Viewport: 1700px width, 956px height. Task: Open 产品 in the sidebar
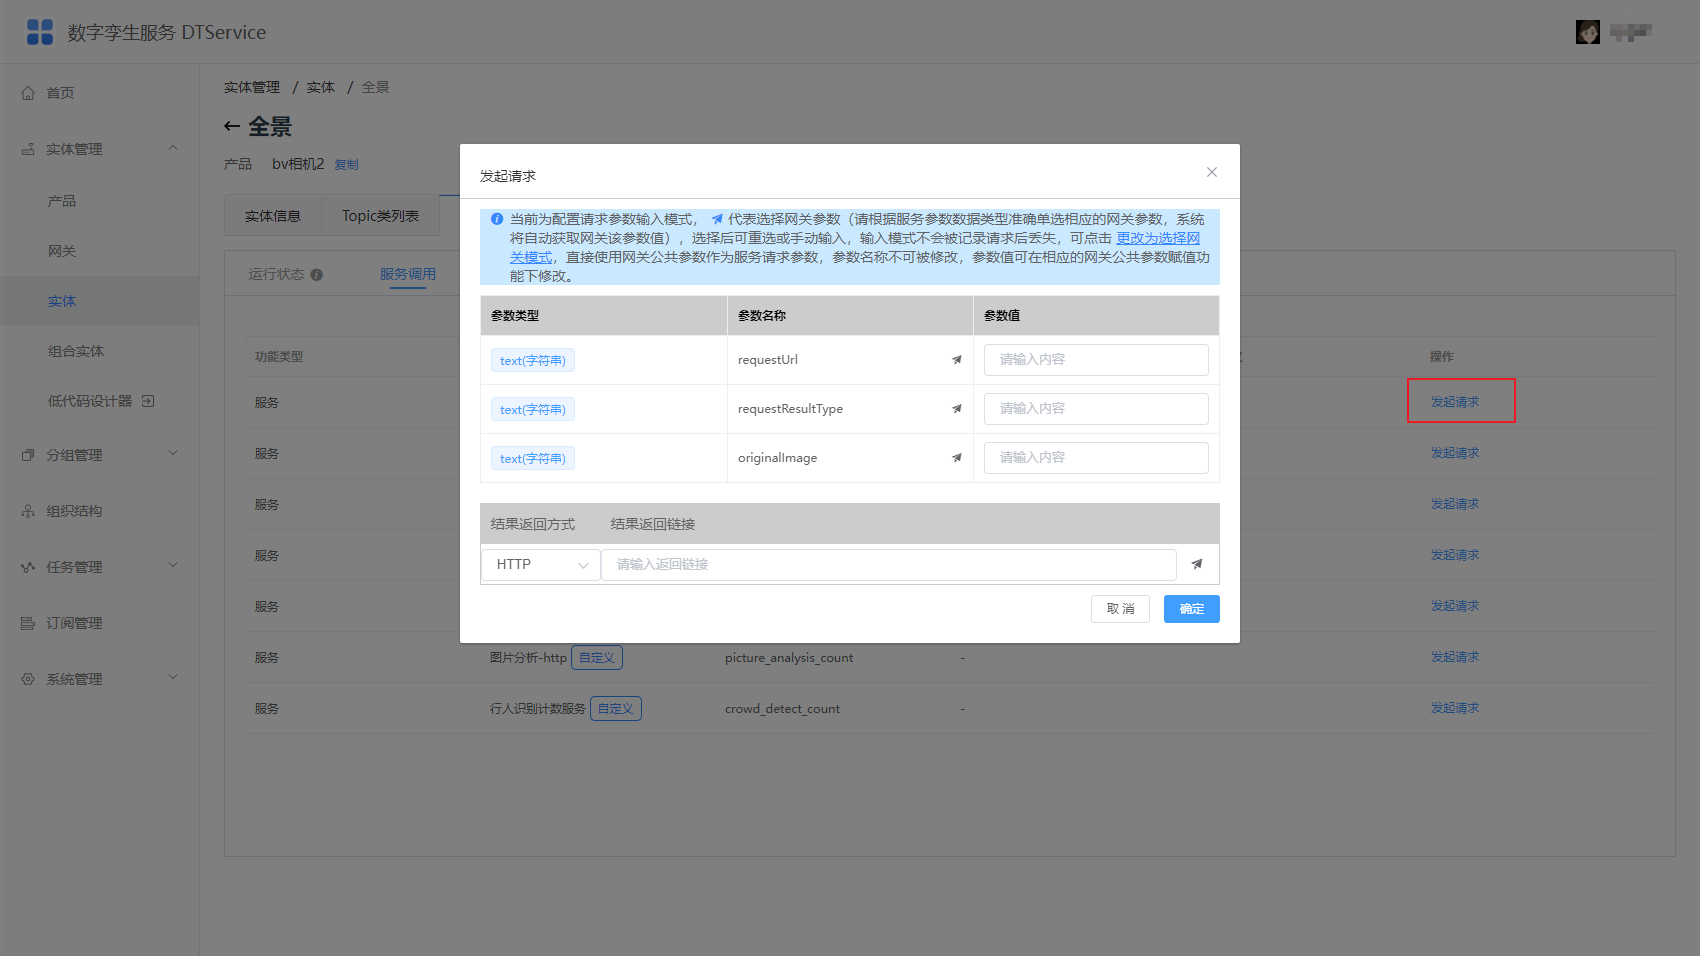point(62,201)
